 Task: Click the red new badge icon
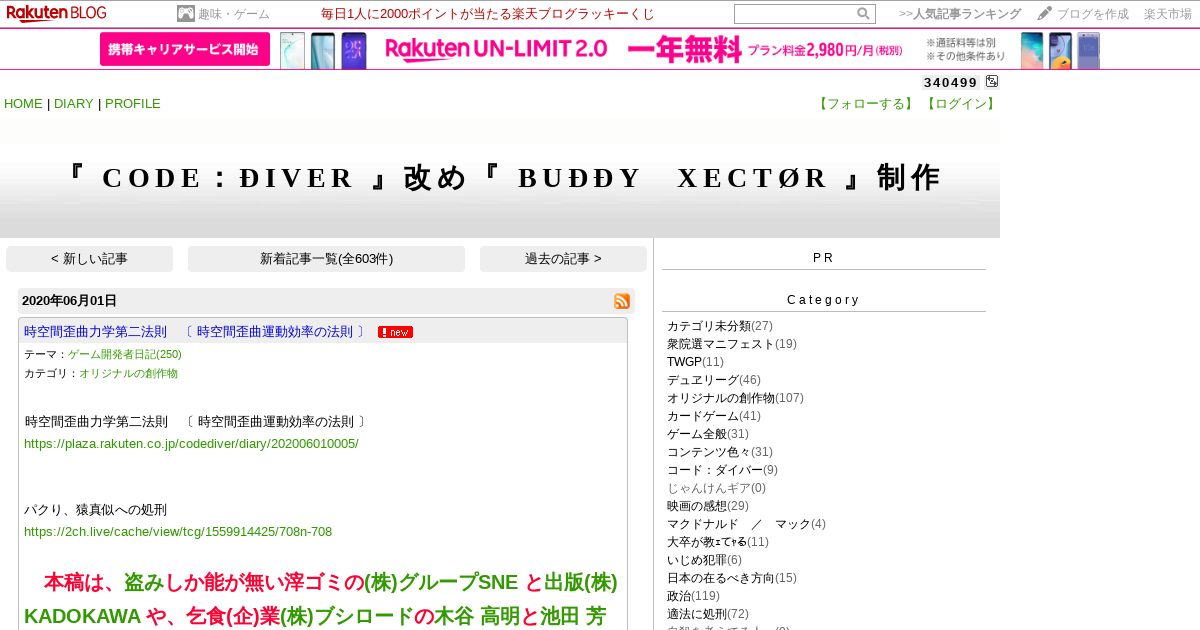coord(395,332)
